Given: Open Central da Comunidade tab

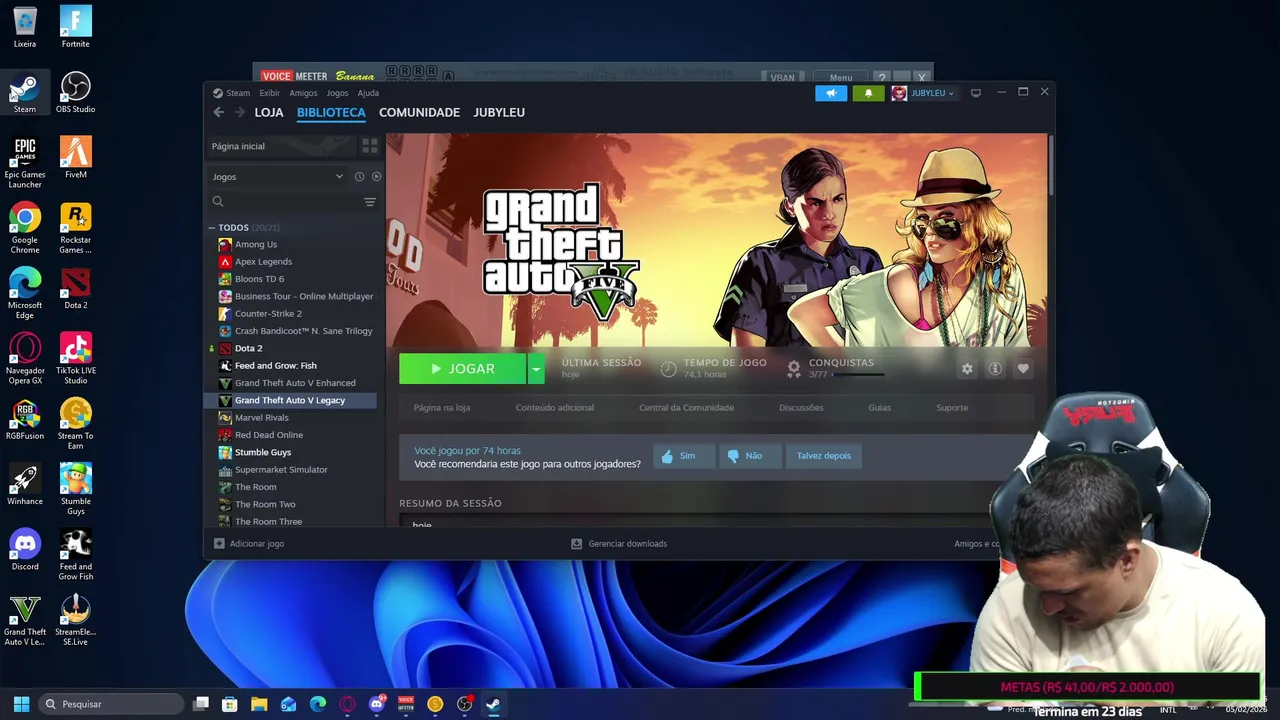Looking at the screenshot, I should pos(686,408).
